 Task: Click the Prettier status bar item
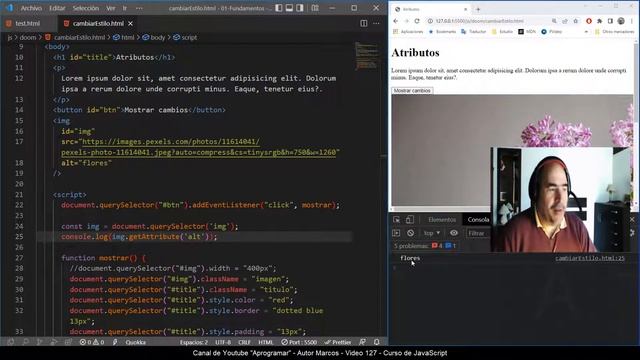[338, 342]
